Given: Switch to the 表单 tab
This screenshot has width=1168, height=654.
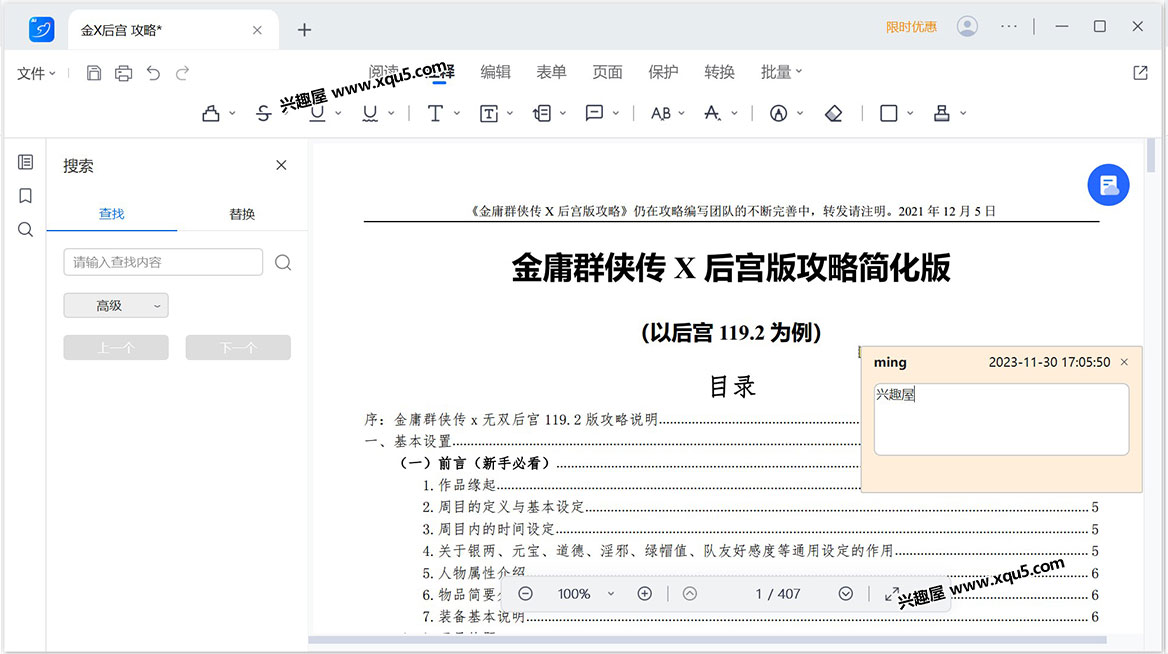Looking at the screenshot, I should [551, 72].
